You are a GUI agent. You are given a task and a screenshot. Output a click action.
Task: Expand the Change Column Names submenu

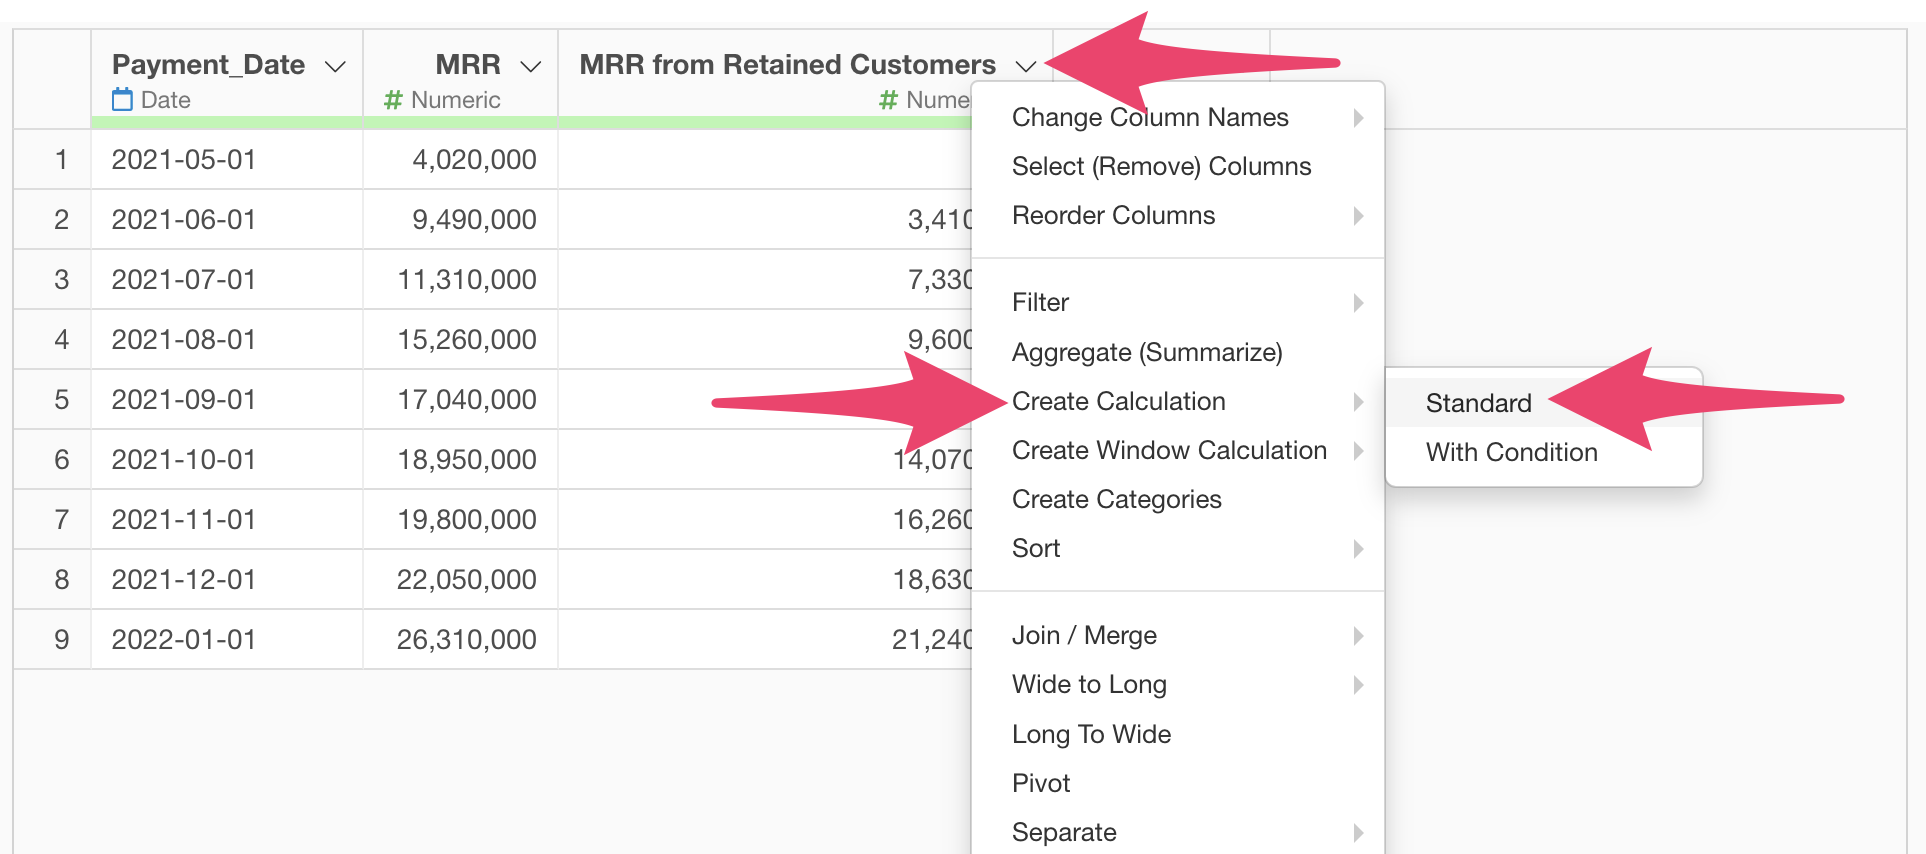[x=1357, y=118]
